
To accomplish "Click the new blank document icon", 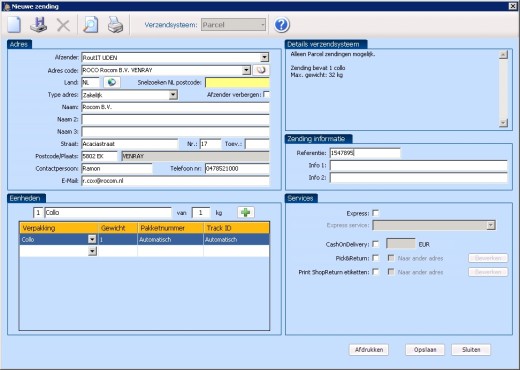I will pos(14,25).
